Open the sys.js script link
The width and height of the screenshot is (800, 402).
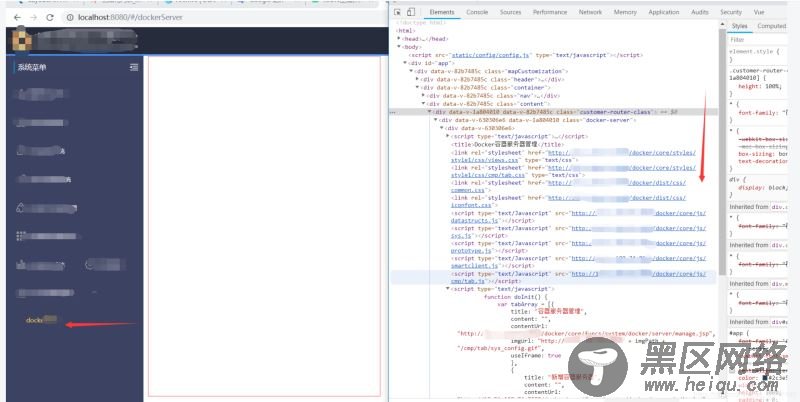point(463,236)
